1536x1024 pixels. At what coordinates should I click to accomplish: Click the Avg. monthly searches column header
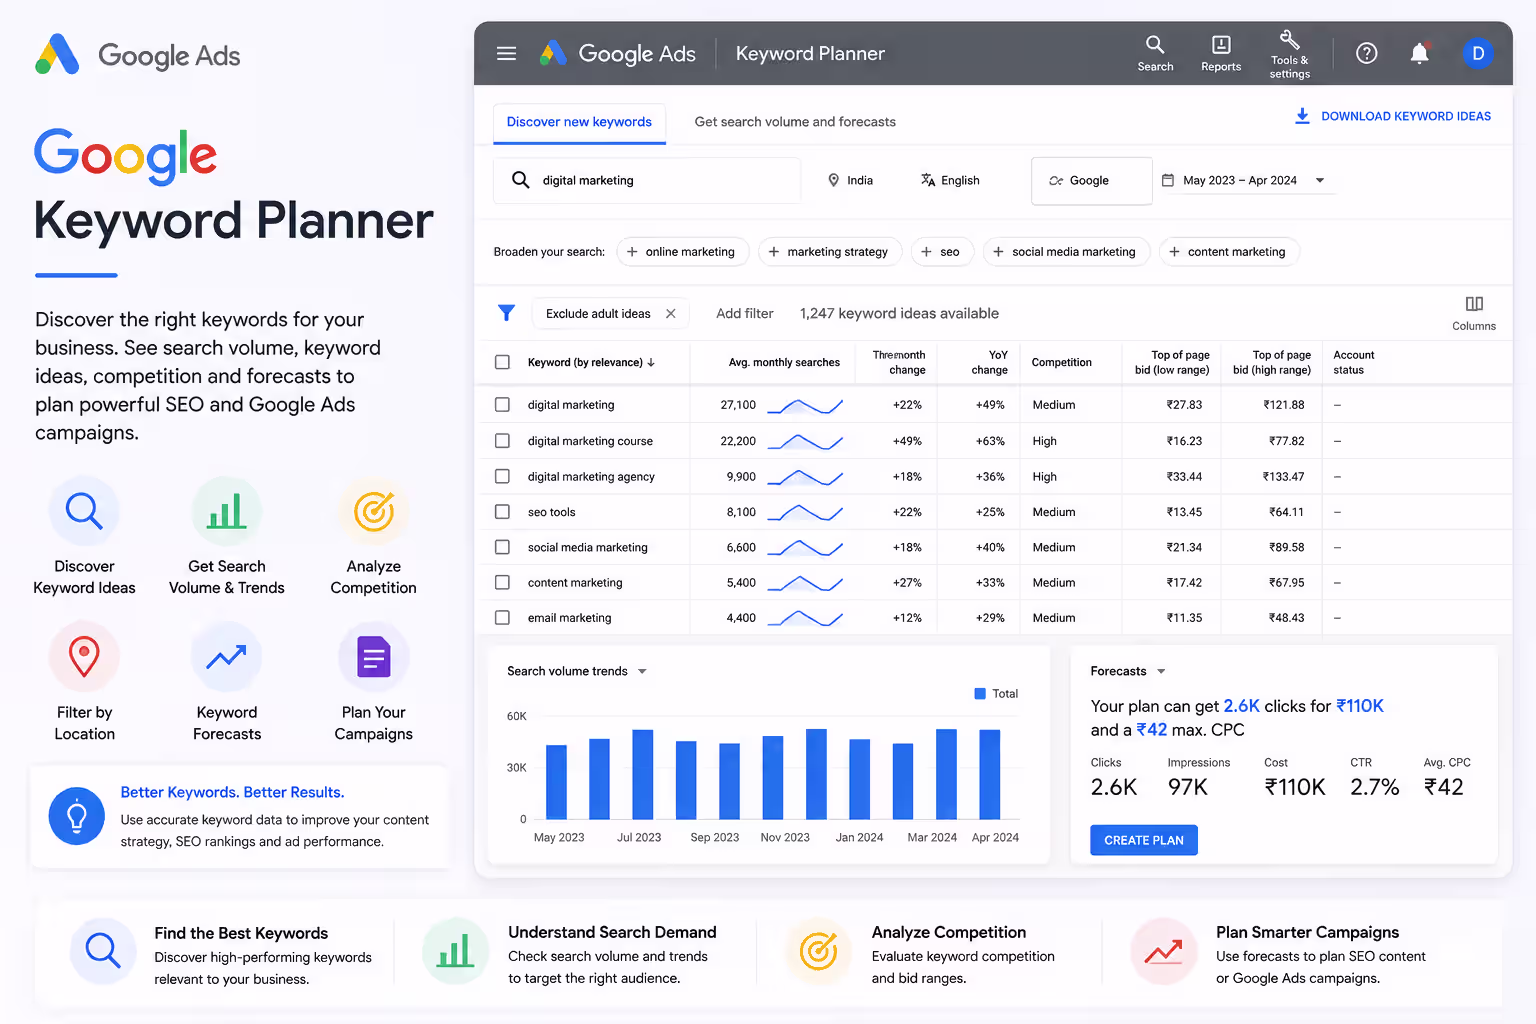[x=784, y=362]
